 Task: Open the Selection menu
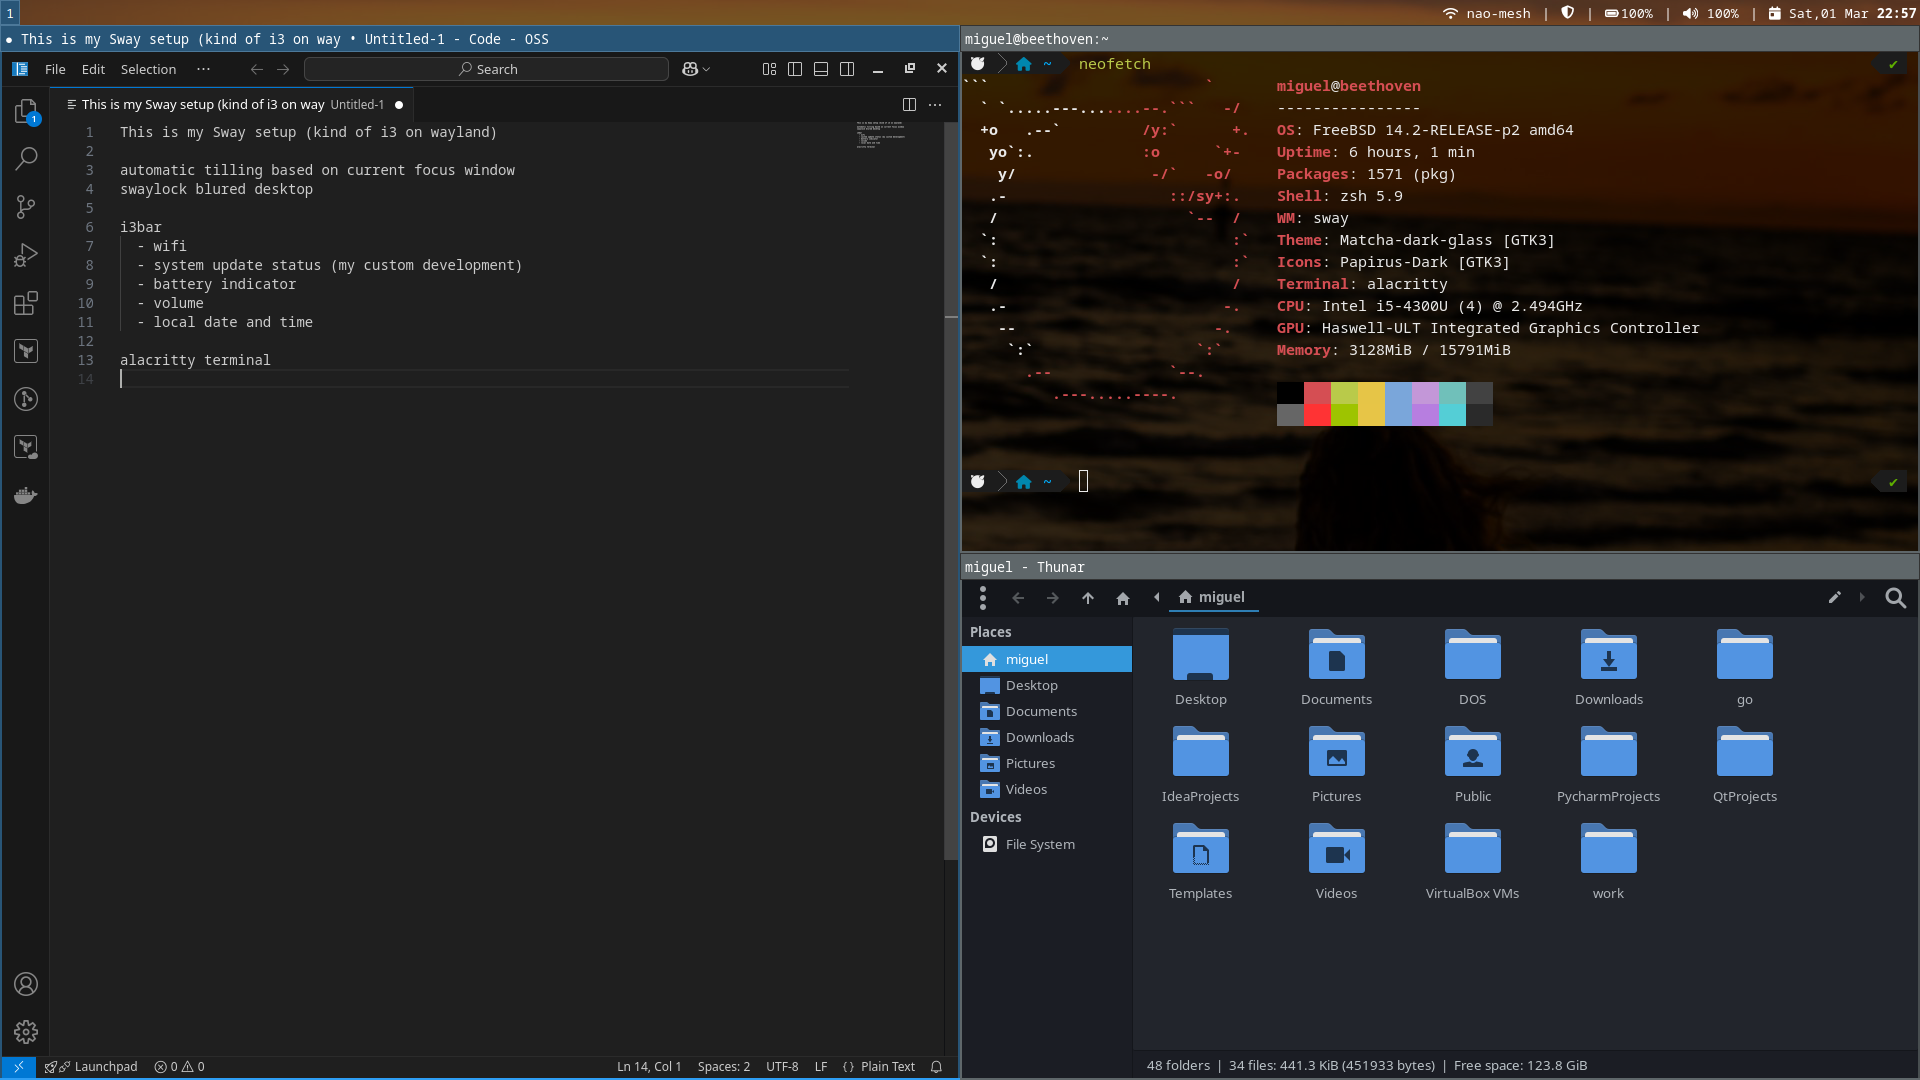point(148,69)
